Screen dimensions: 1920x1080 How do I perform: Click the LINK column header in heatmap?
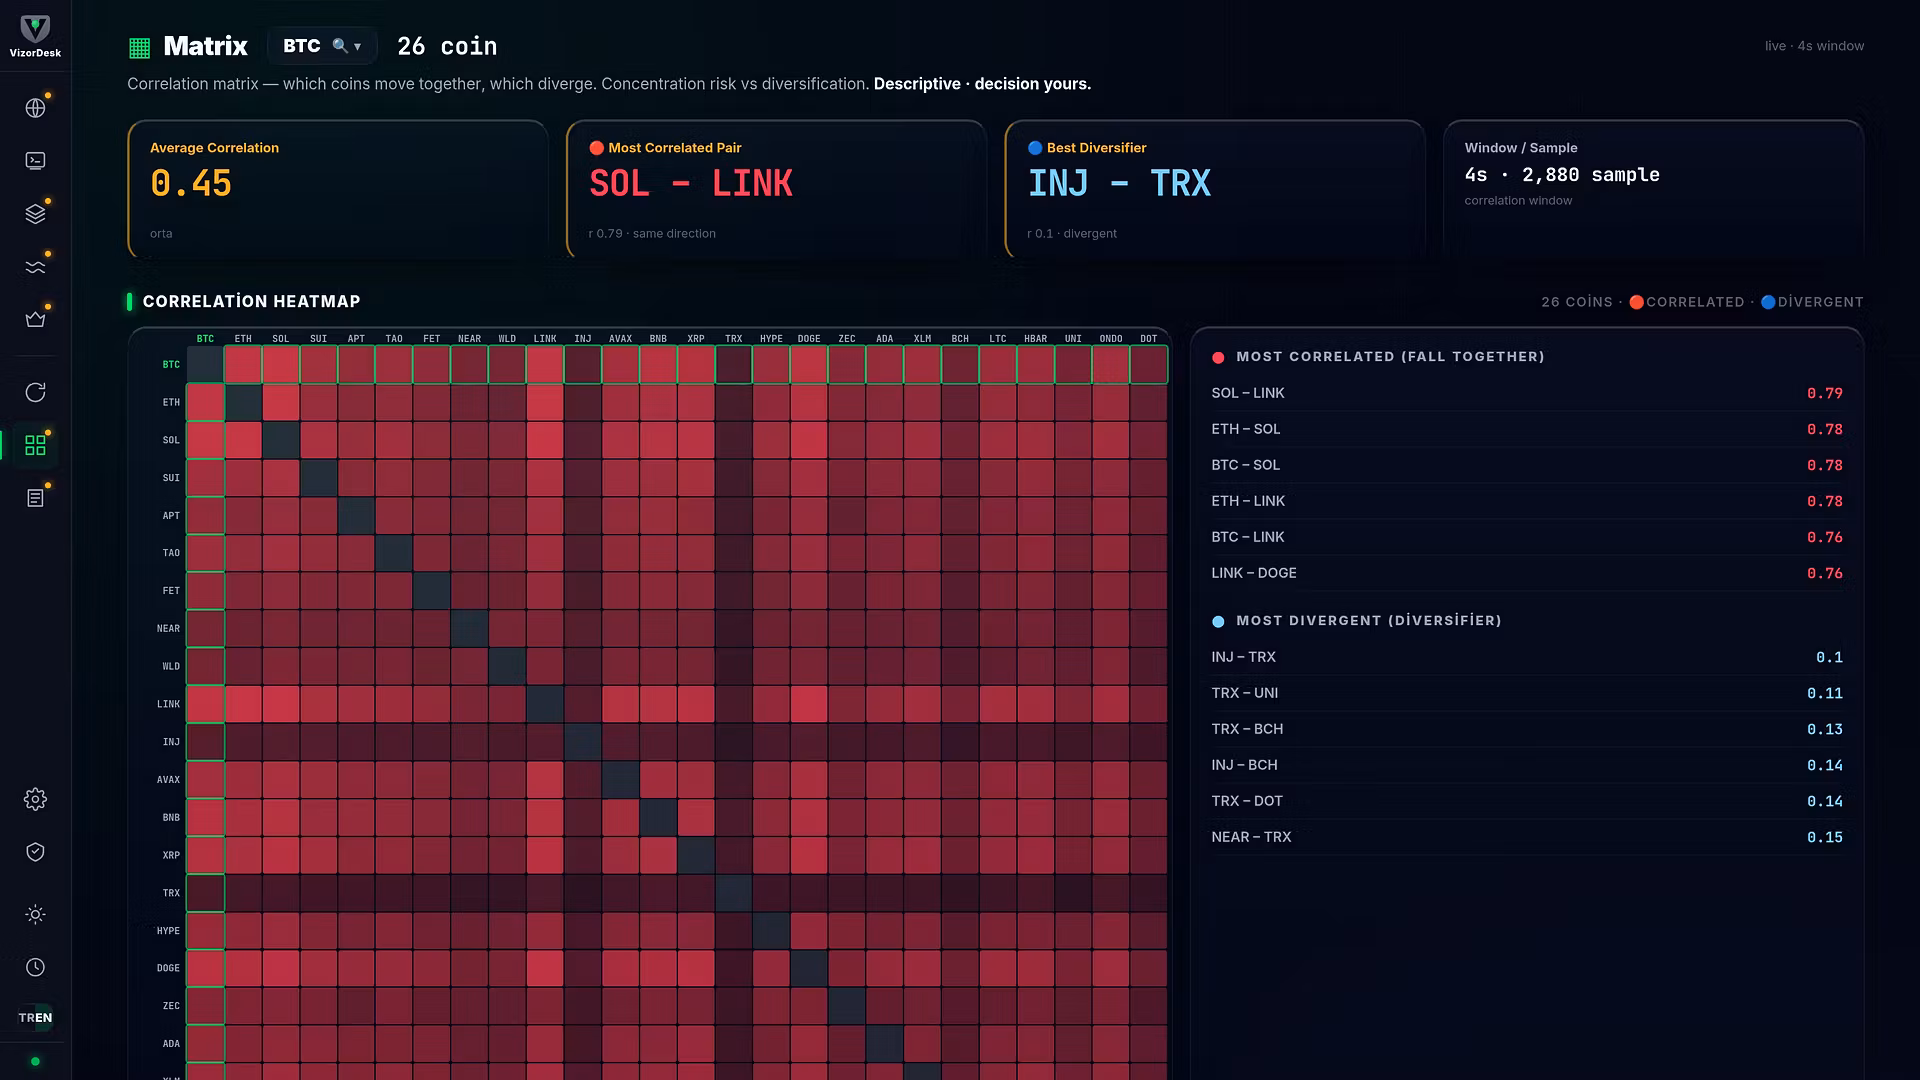coord(545,339)
